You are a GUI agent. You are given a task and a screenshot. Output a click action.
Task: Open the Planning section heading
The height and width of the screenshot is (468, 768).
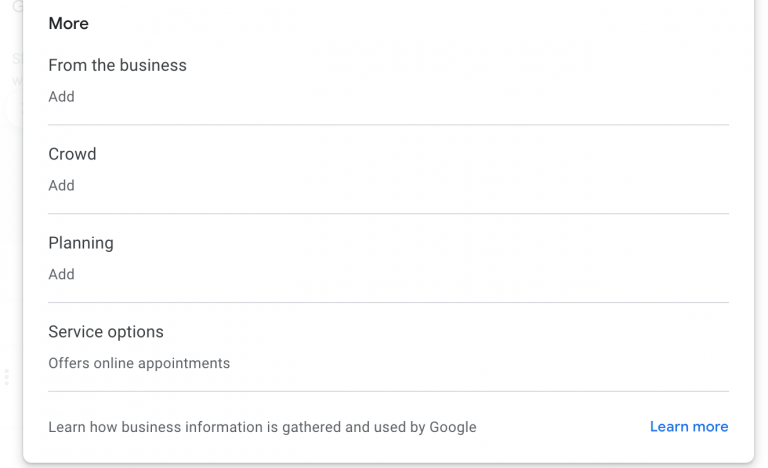81,244
